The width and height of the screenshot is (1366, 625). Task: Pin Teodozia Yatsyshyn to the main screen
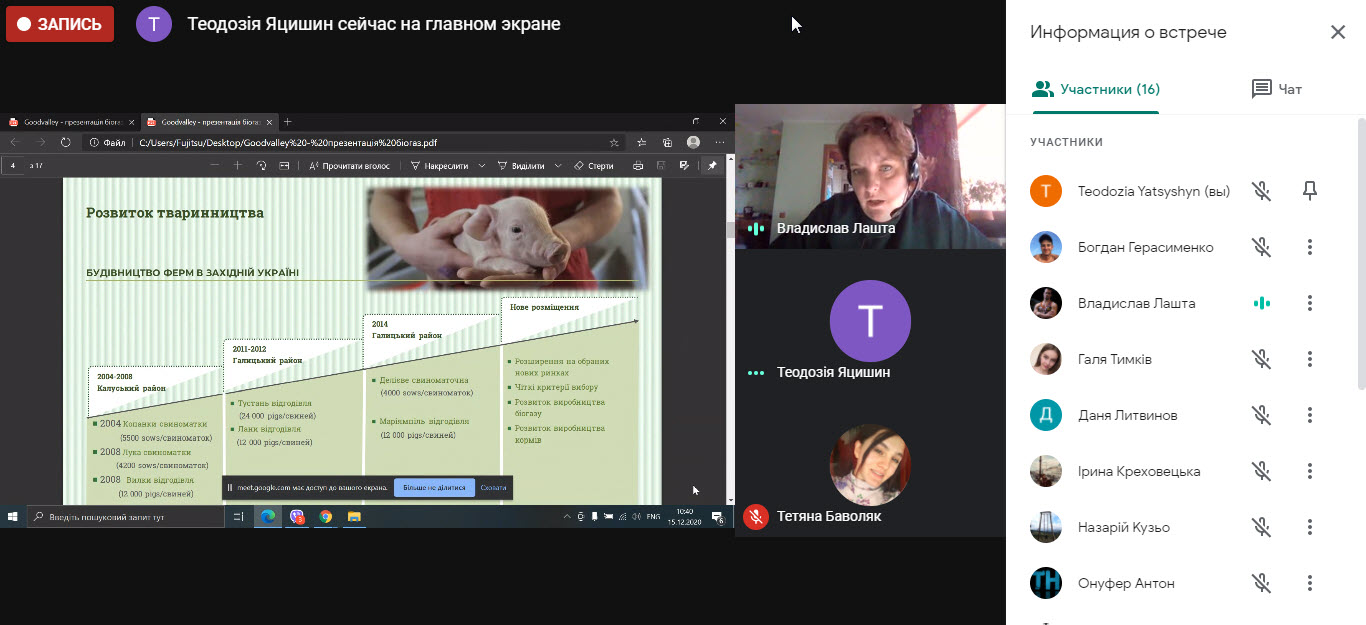[1310, 191]
